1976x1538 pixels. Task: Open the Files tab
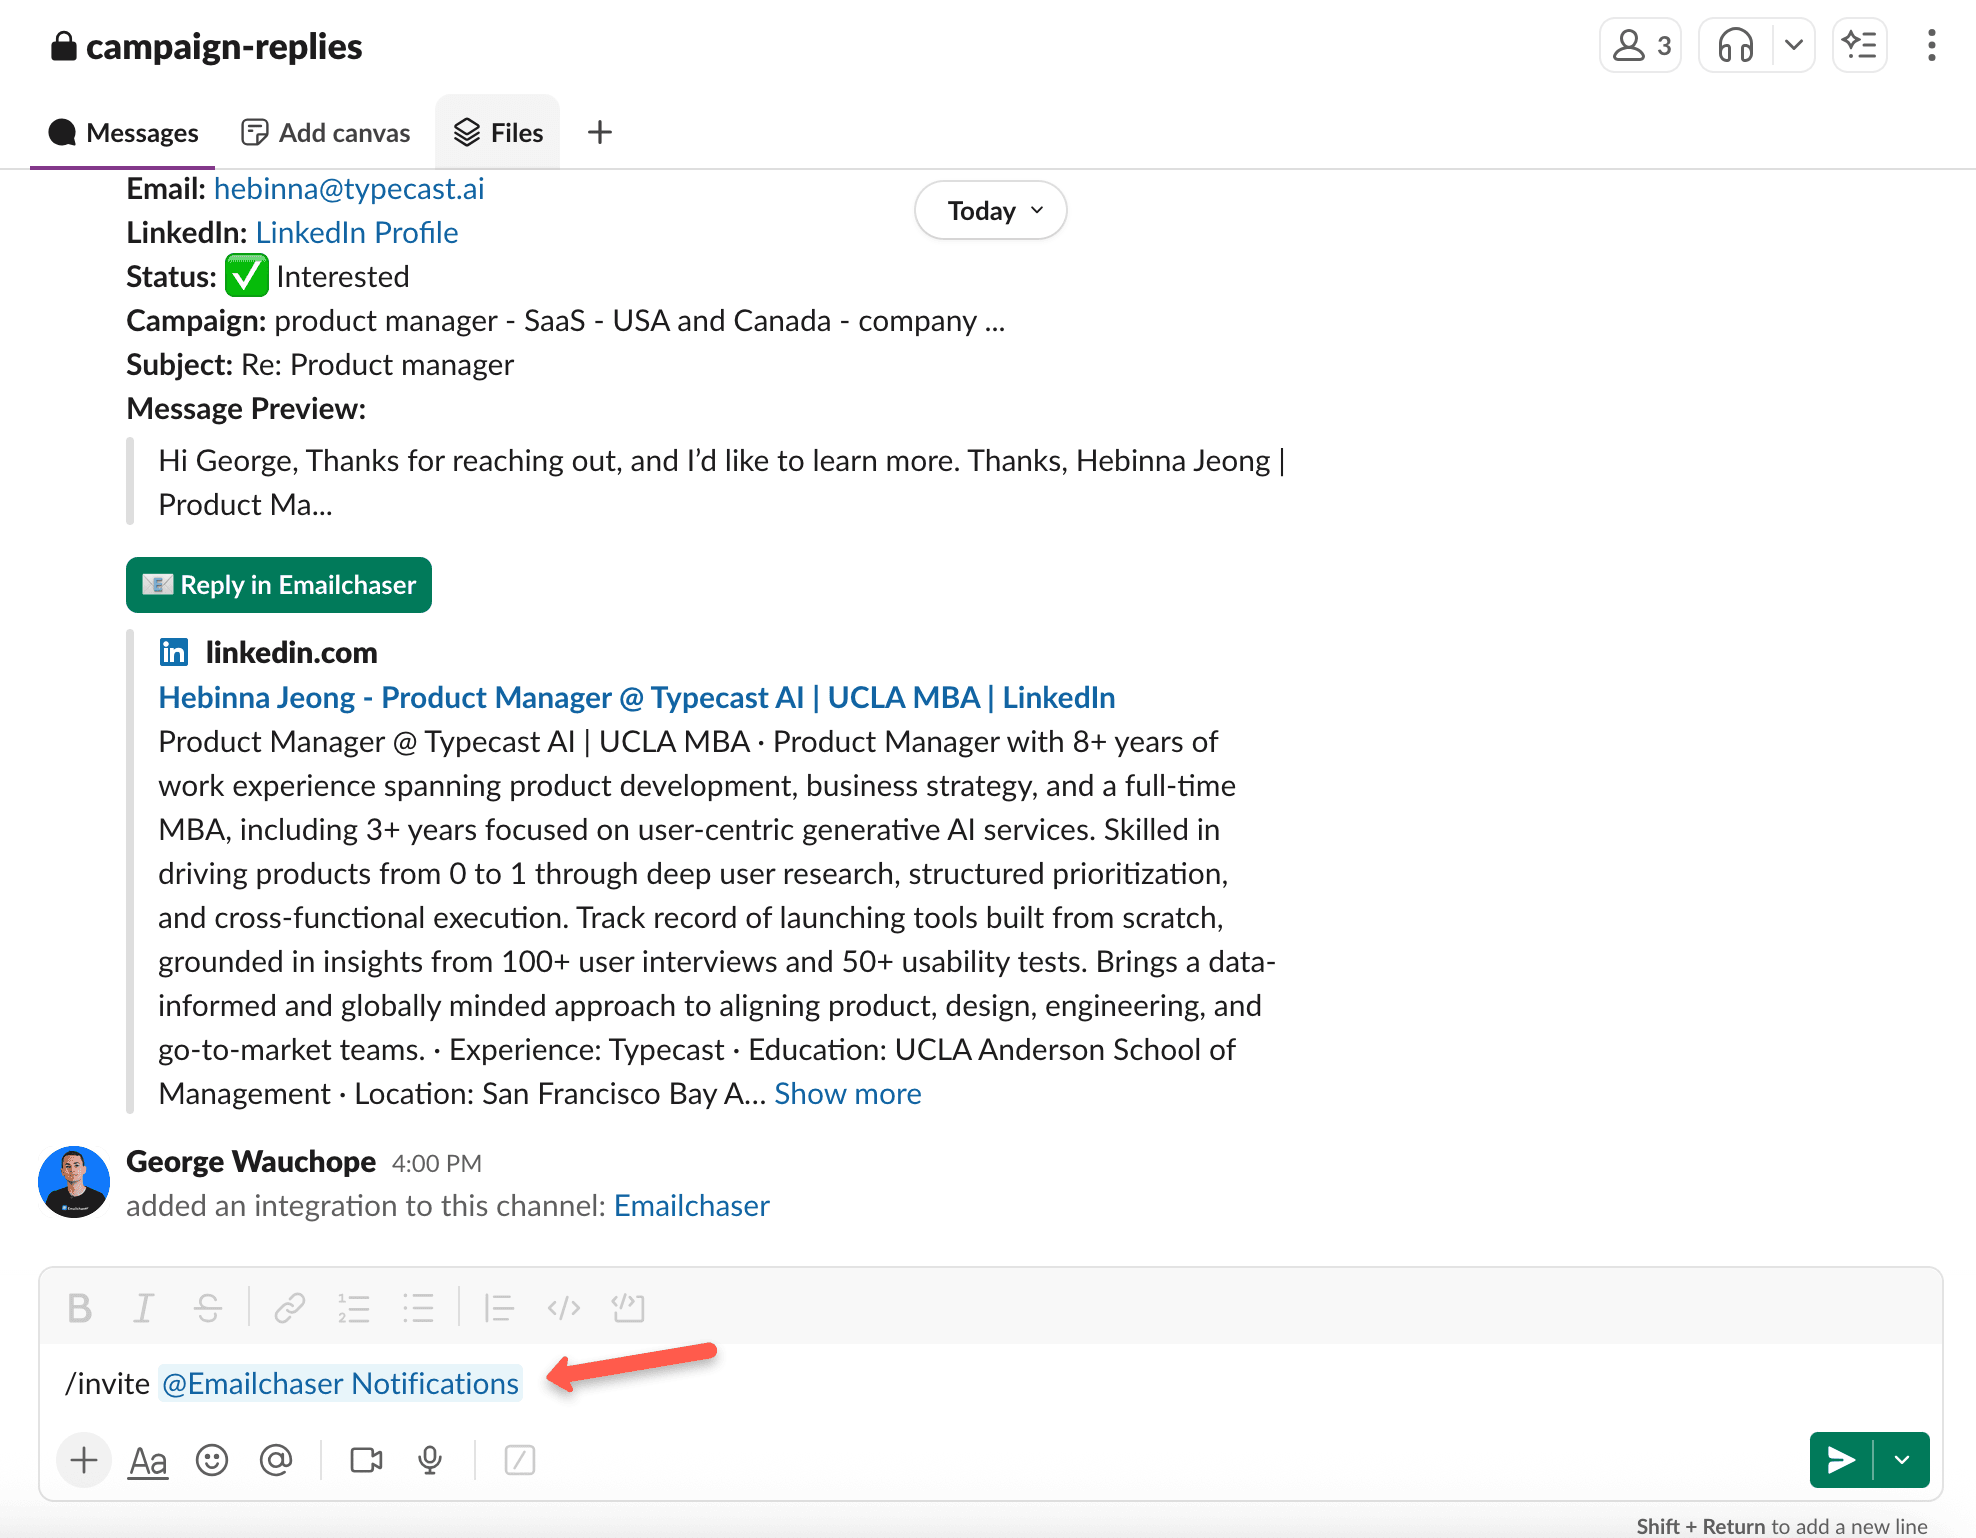click(x=498, y=133)
